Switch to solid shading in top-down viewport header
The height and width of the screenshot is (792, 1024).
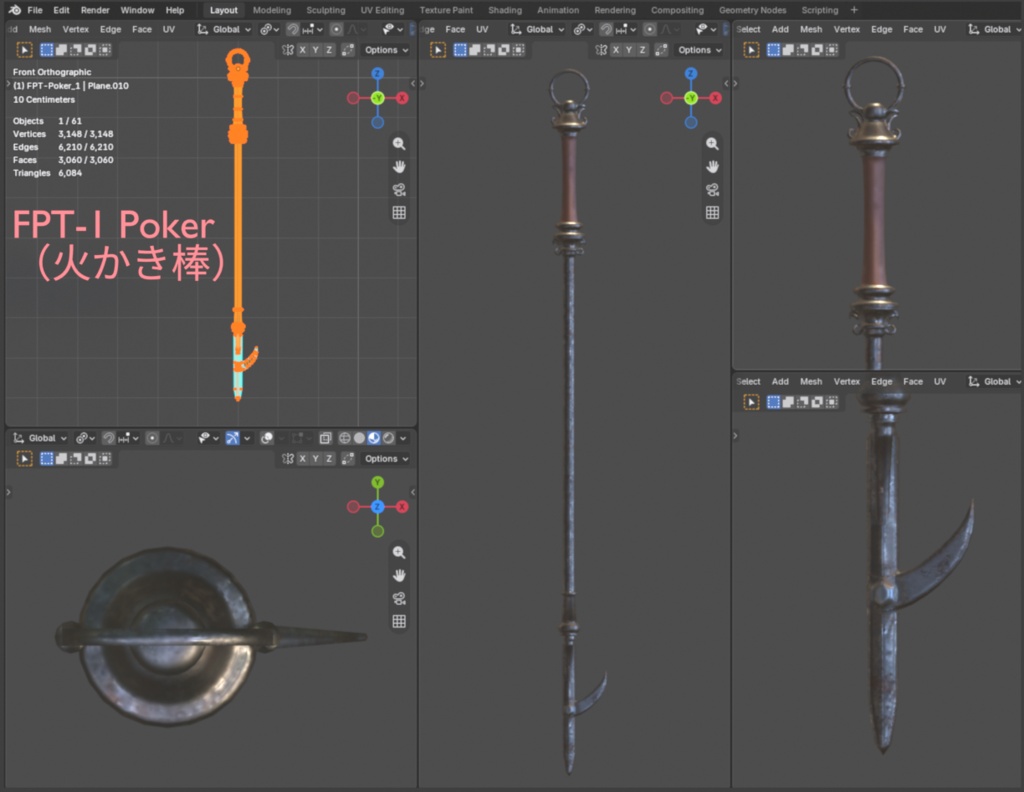click(359, 438)
